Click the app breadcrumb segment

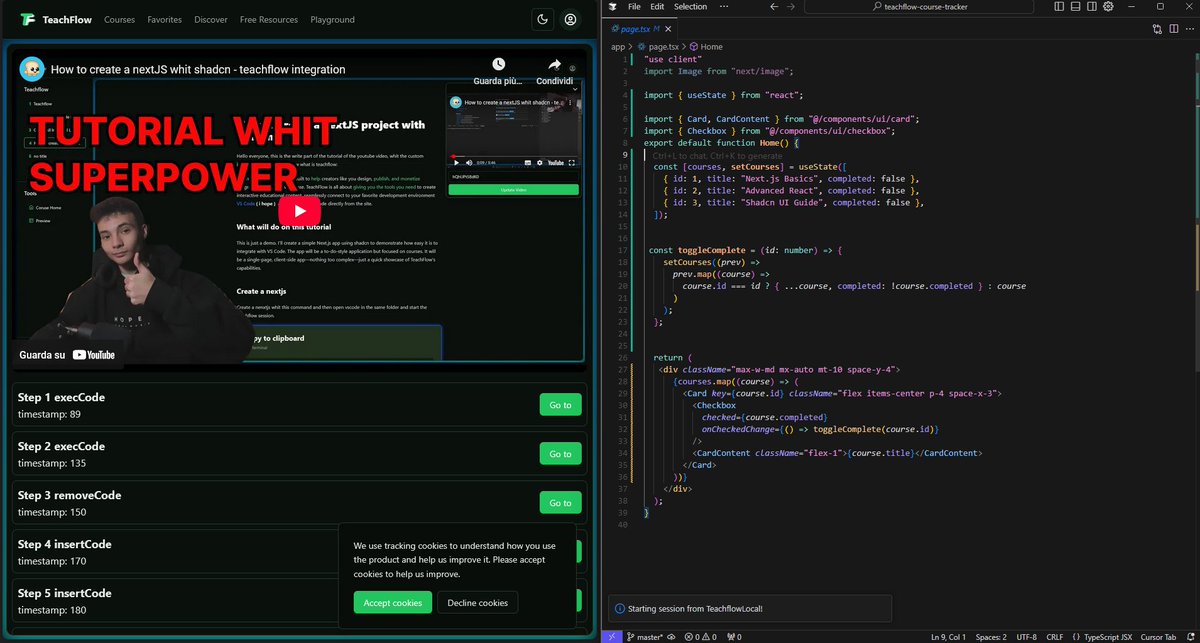[618, 46]
